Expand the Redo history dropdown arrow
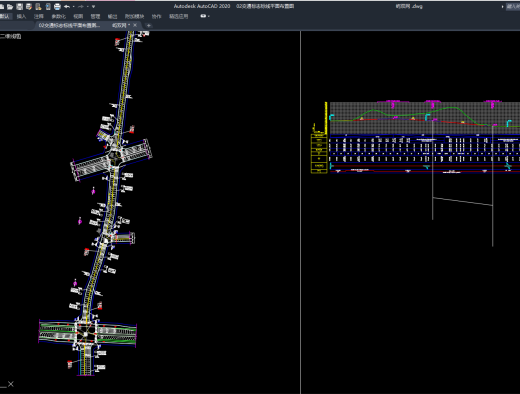520x394 pixels. point(87,7)
